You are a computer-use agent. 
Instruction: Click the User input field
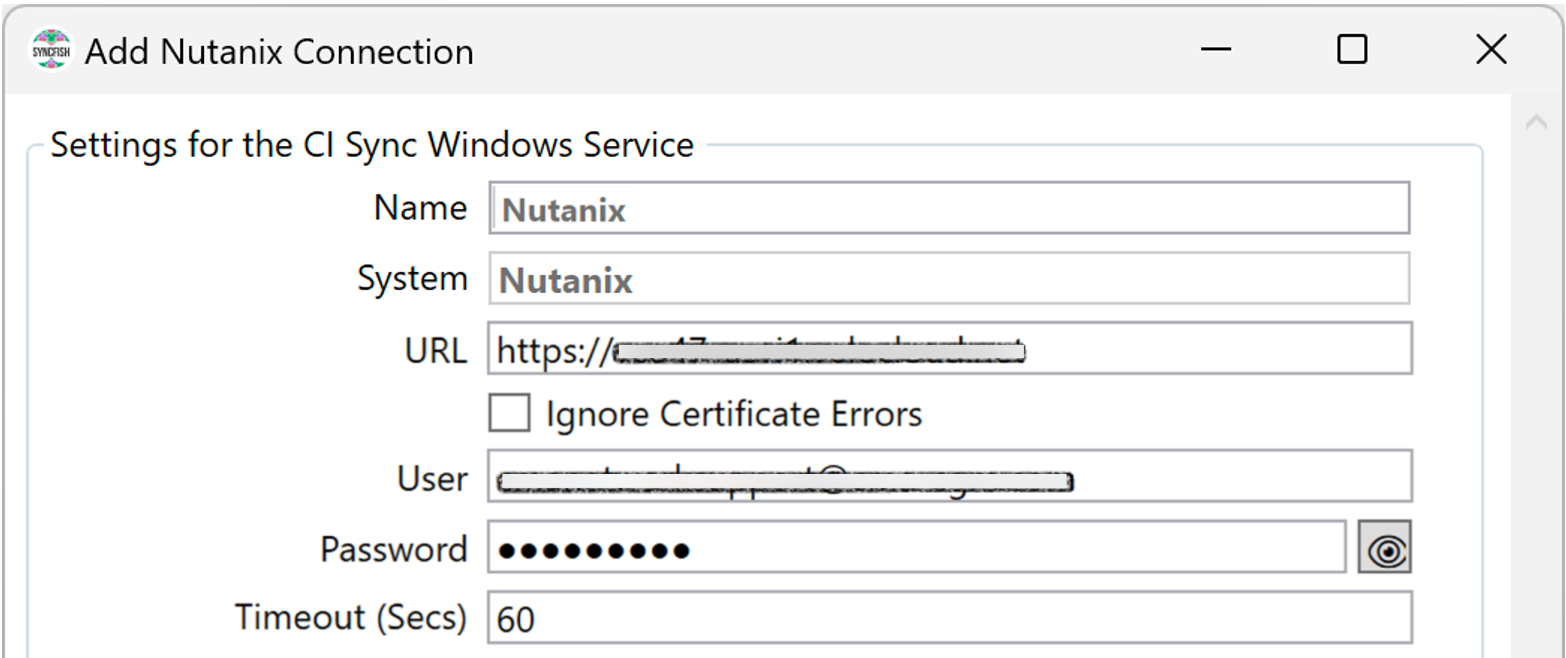tap(950, 476)
